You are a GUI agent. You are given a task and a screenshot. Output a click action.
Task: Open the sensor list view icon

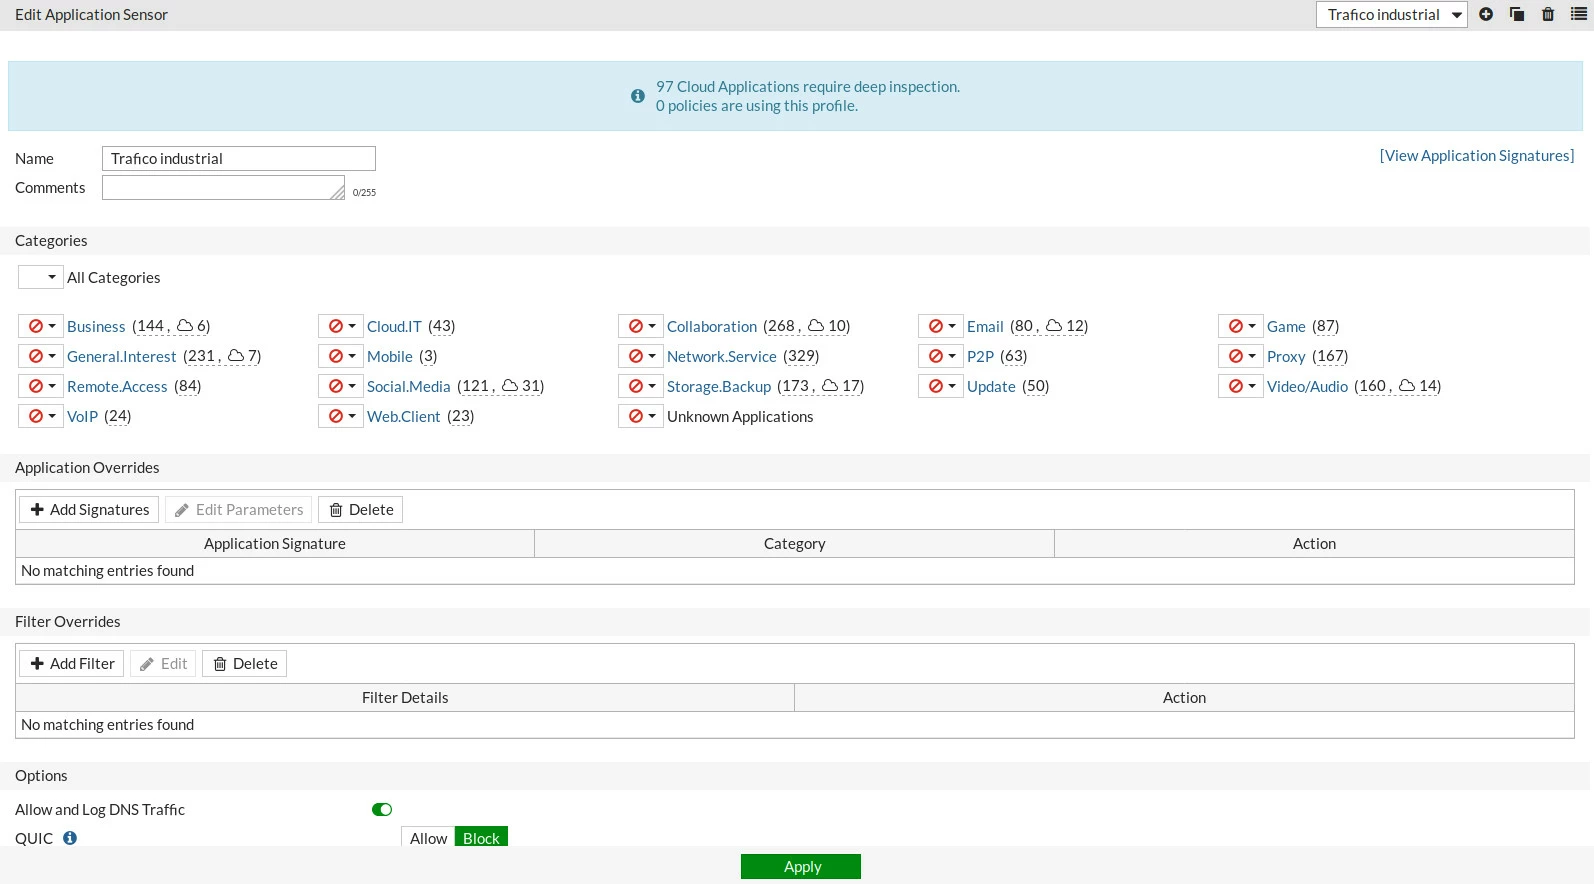tap(1579, 14)
